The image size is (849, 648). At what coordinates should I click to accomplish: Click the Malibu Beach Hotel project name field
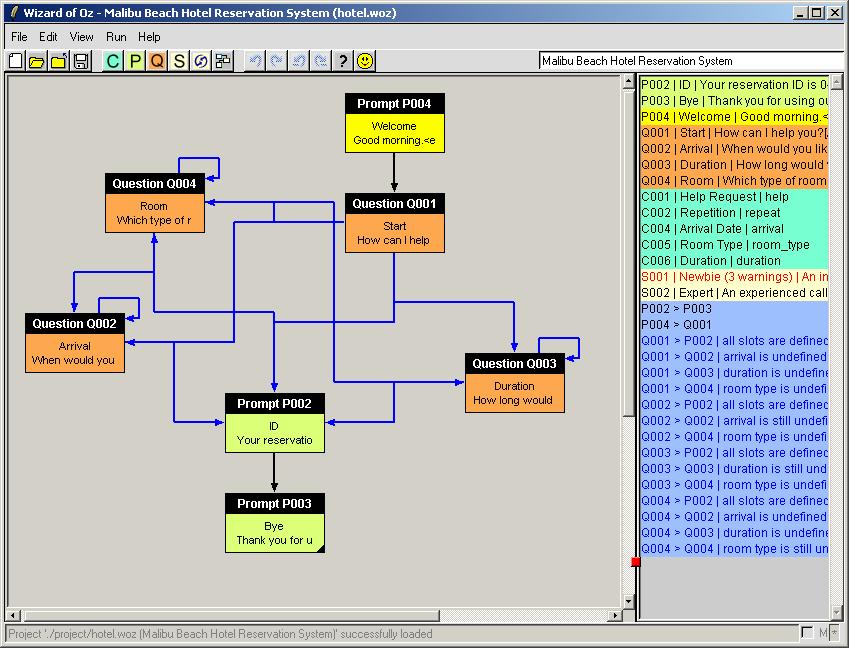coord(691,61)
